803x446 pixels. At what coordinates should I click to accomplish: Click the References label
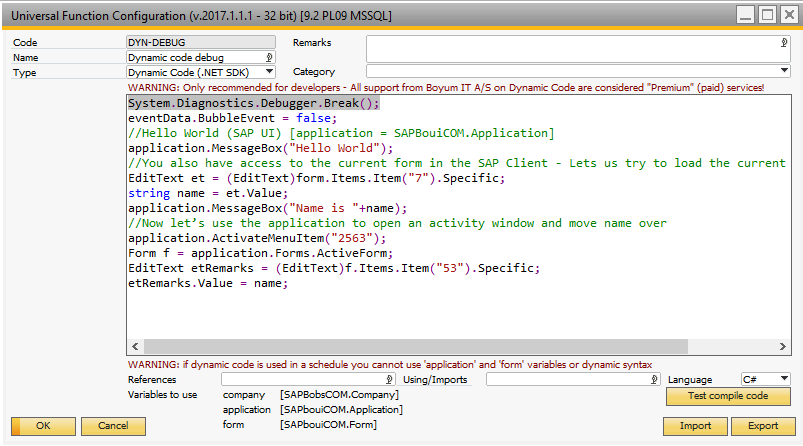point(152,379)
